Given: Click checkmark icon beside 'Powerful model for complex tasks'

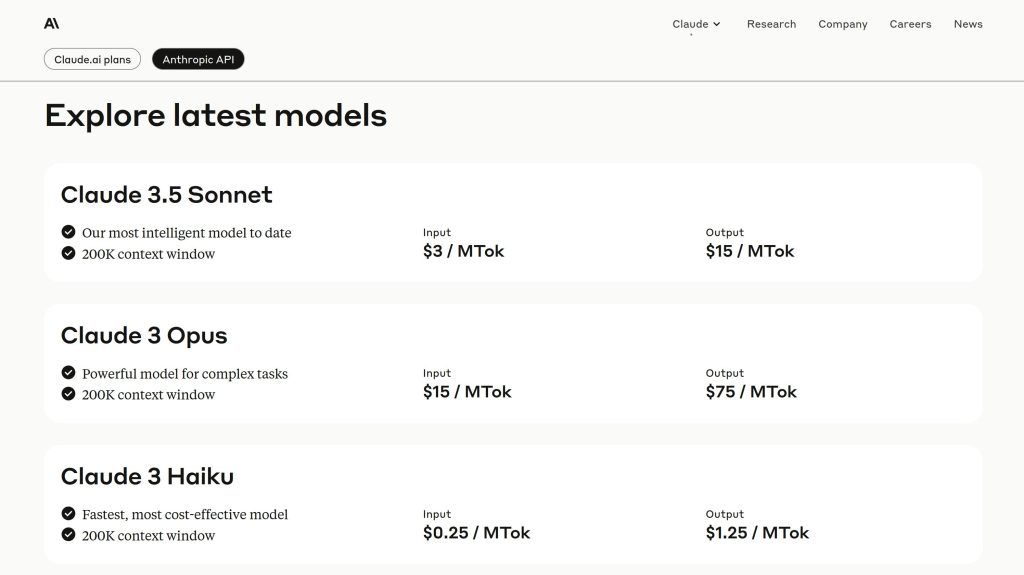Looking at the screenshot, I should [x=68, y=373].
